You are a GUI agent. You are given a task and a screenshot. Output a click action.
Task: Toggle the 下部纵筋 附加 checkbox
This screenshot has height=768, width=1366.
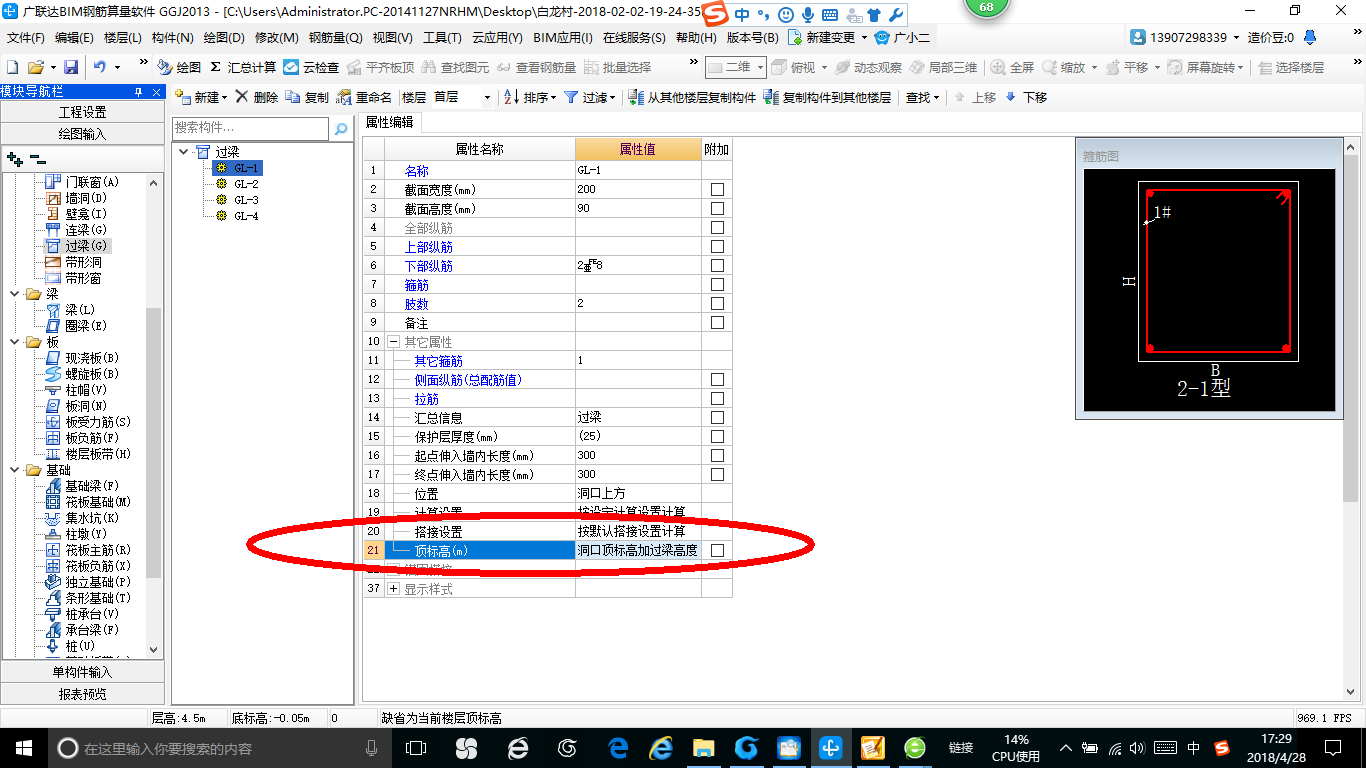point(717,266)
